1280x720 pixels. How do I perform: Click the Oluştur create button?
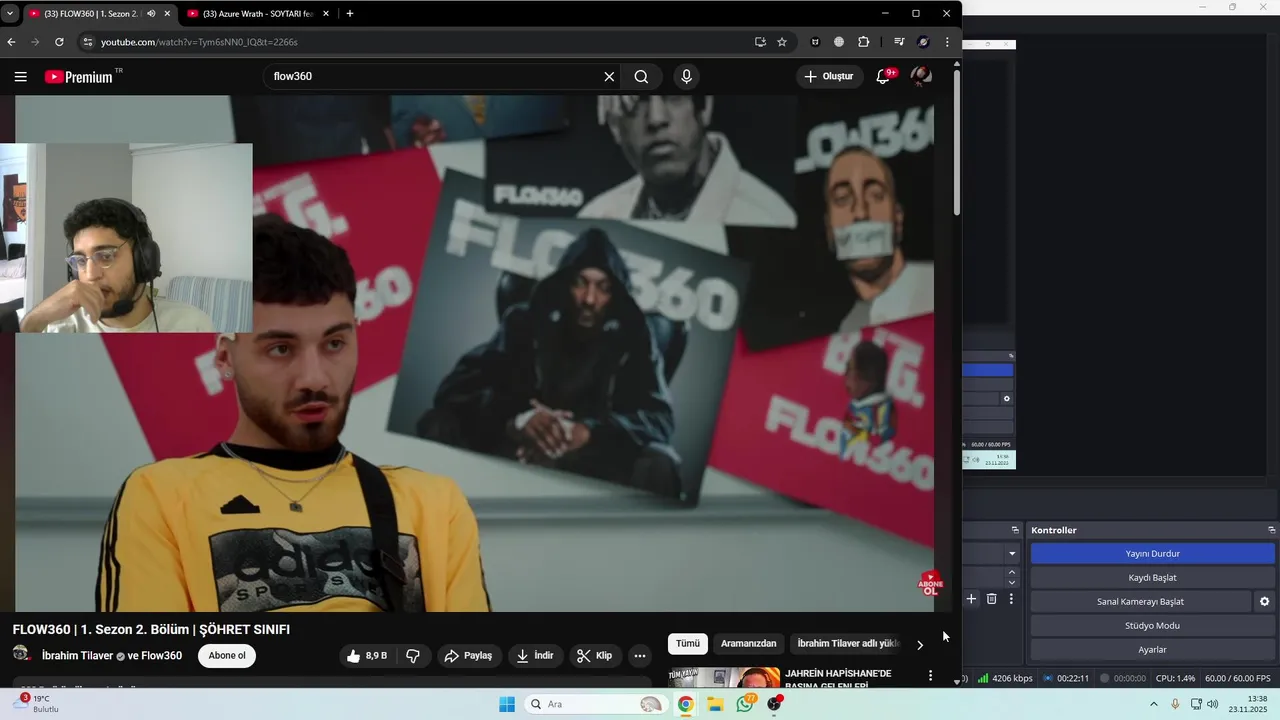pyautogui.click(x=830, y=77)
